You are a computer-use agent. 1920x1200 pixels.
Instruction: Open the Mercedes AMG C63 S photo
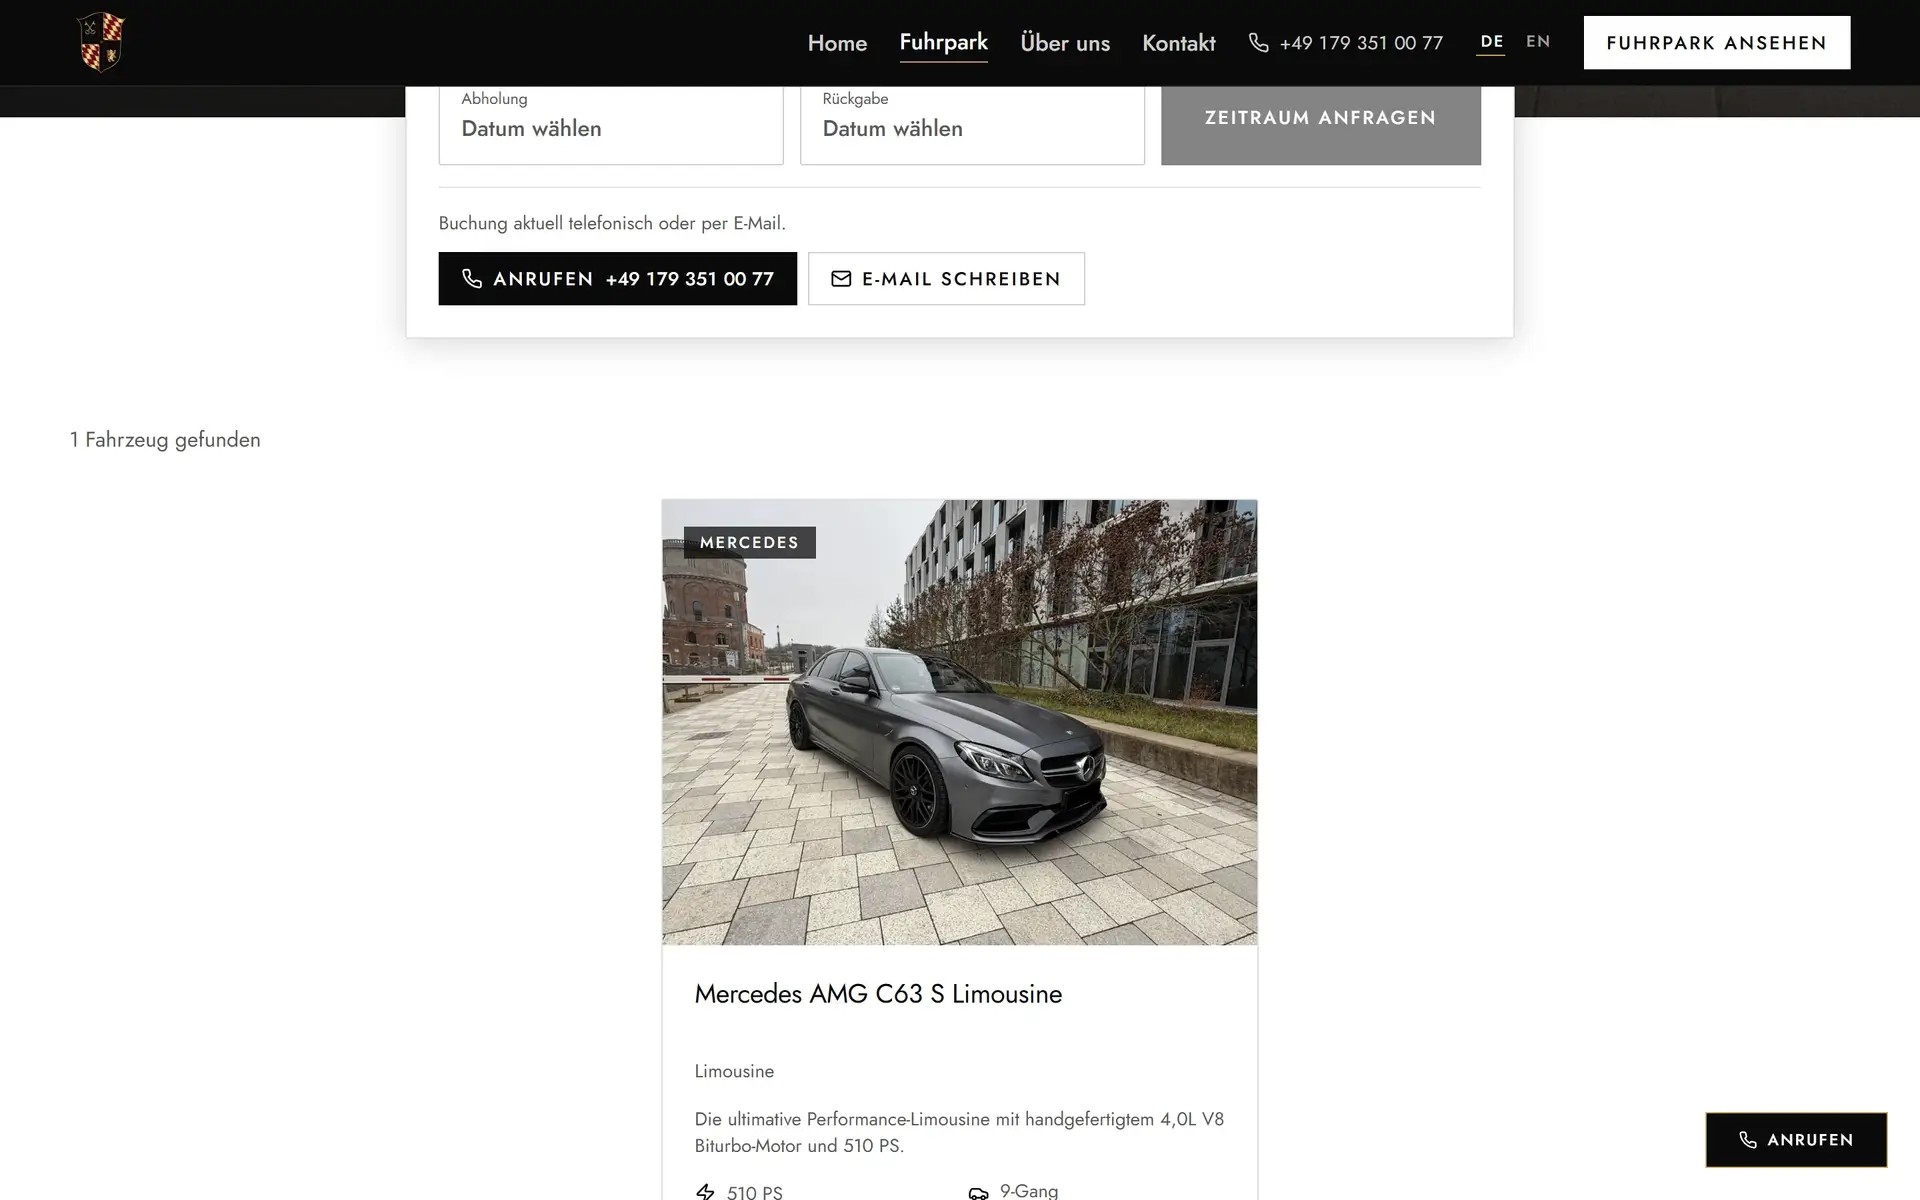pos(959,722)
